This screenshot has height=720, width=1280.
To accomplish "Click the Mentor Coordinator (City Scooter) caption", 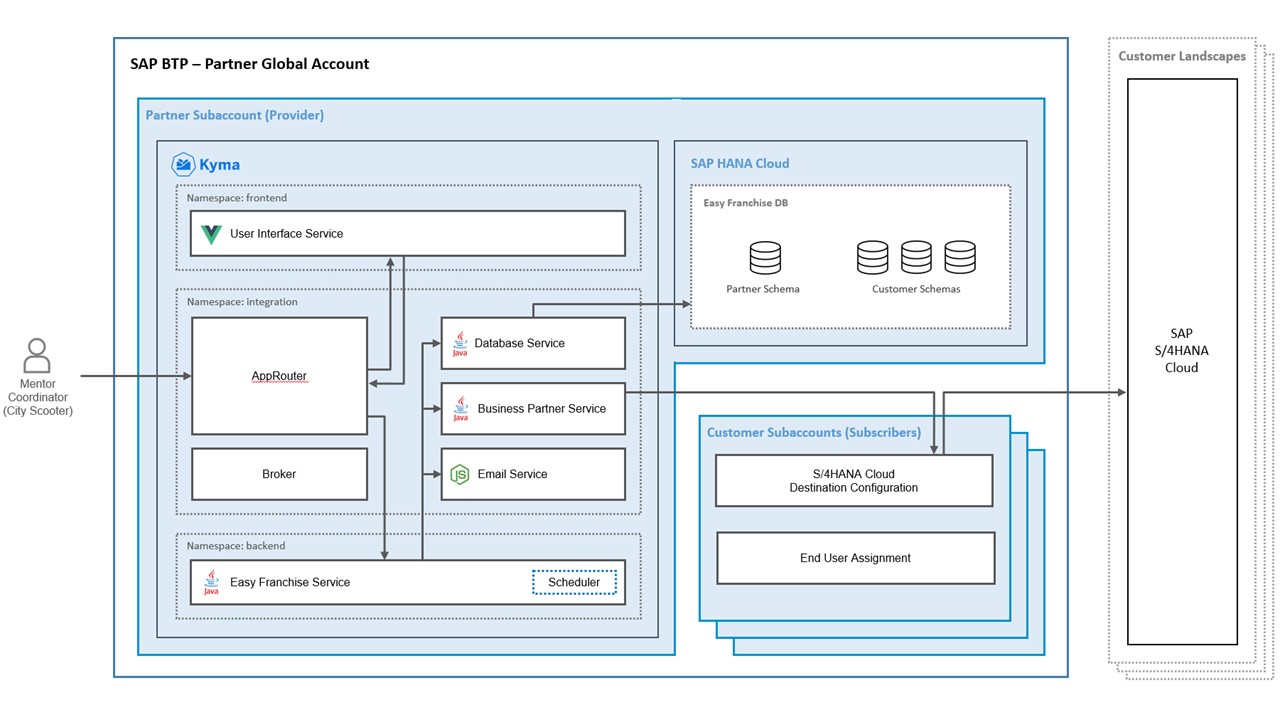I will (38, 397).
